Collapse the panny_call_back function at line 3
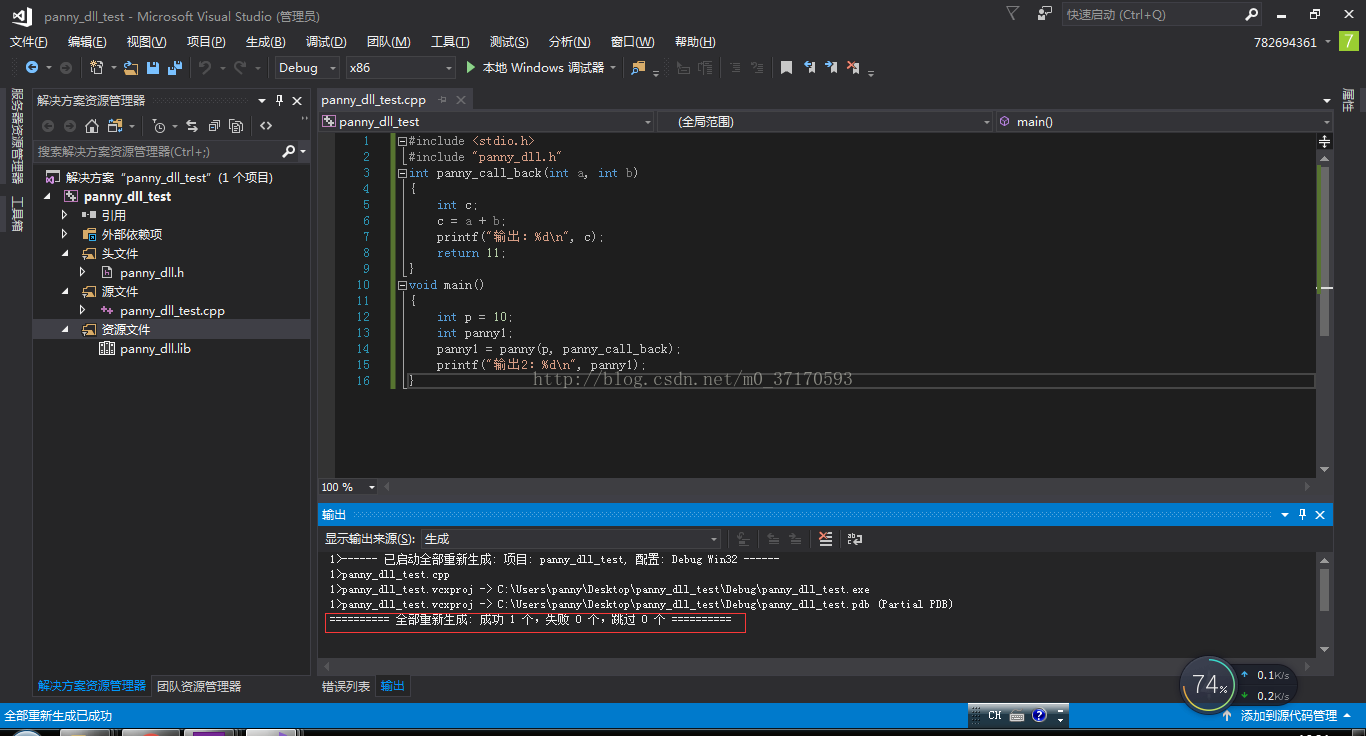 point(402,173)
